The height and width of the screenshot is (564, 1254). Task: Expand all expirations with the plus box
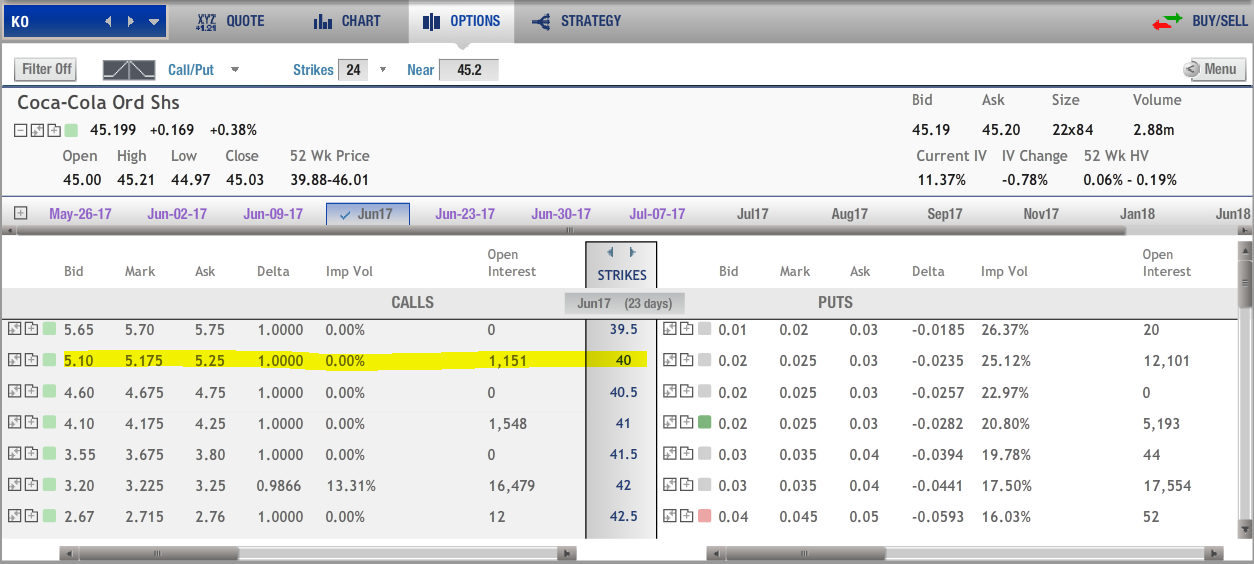[x=20, y=213]
